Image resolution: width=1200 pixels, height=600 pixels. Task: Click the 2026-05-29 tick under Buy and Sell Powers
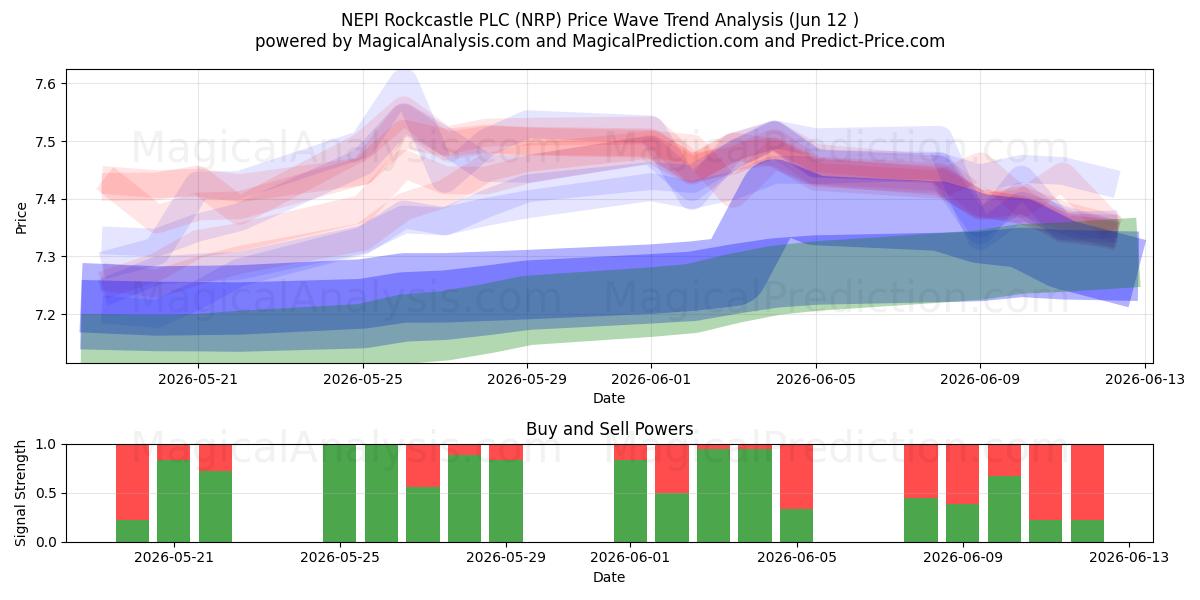point(506,558)
